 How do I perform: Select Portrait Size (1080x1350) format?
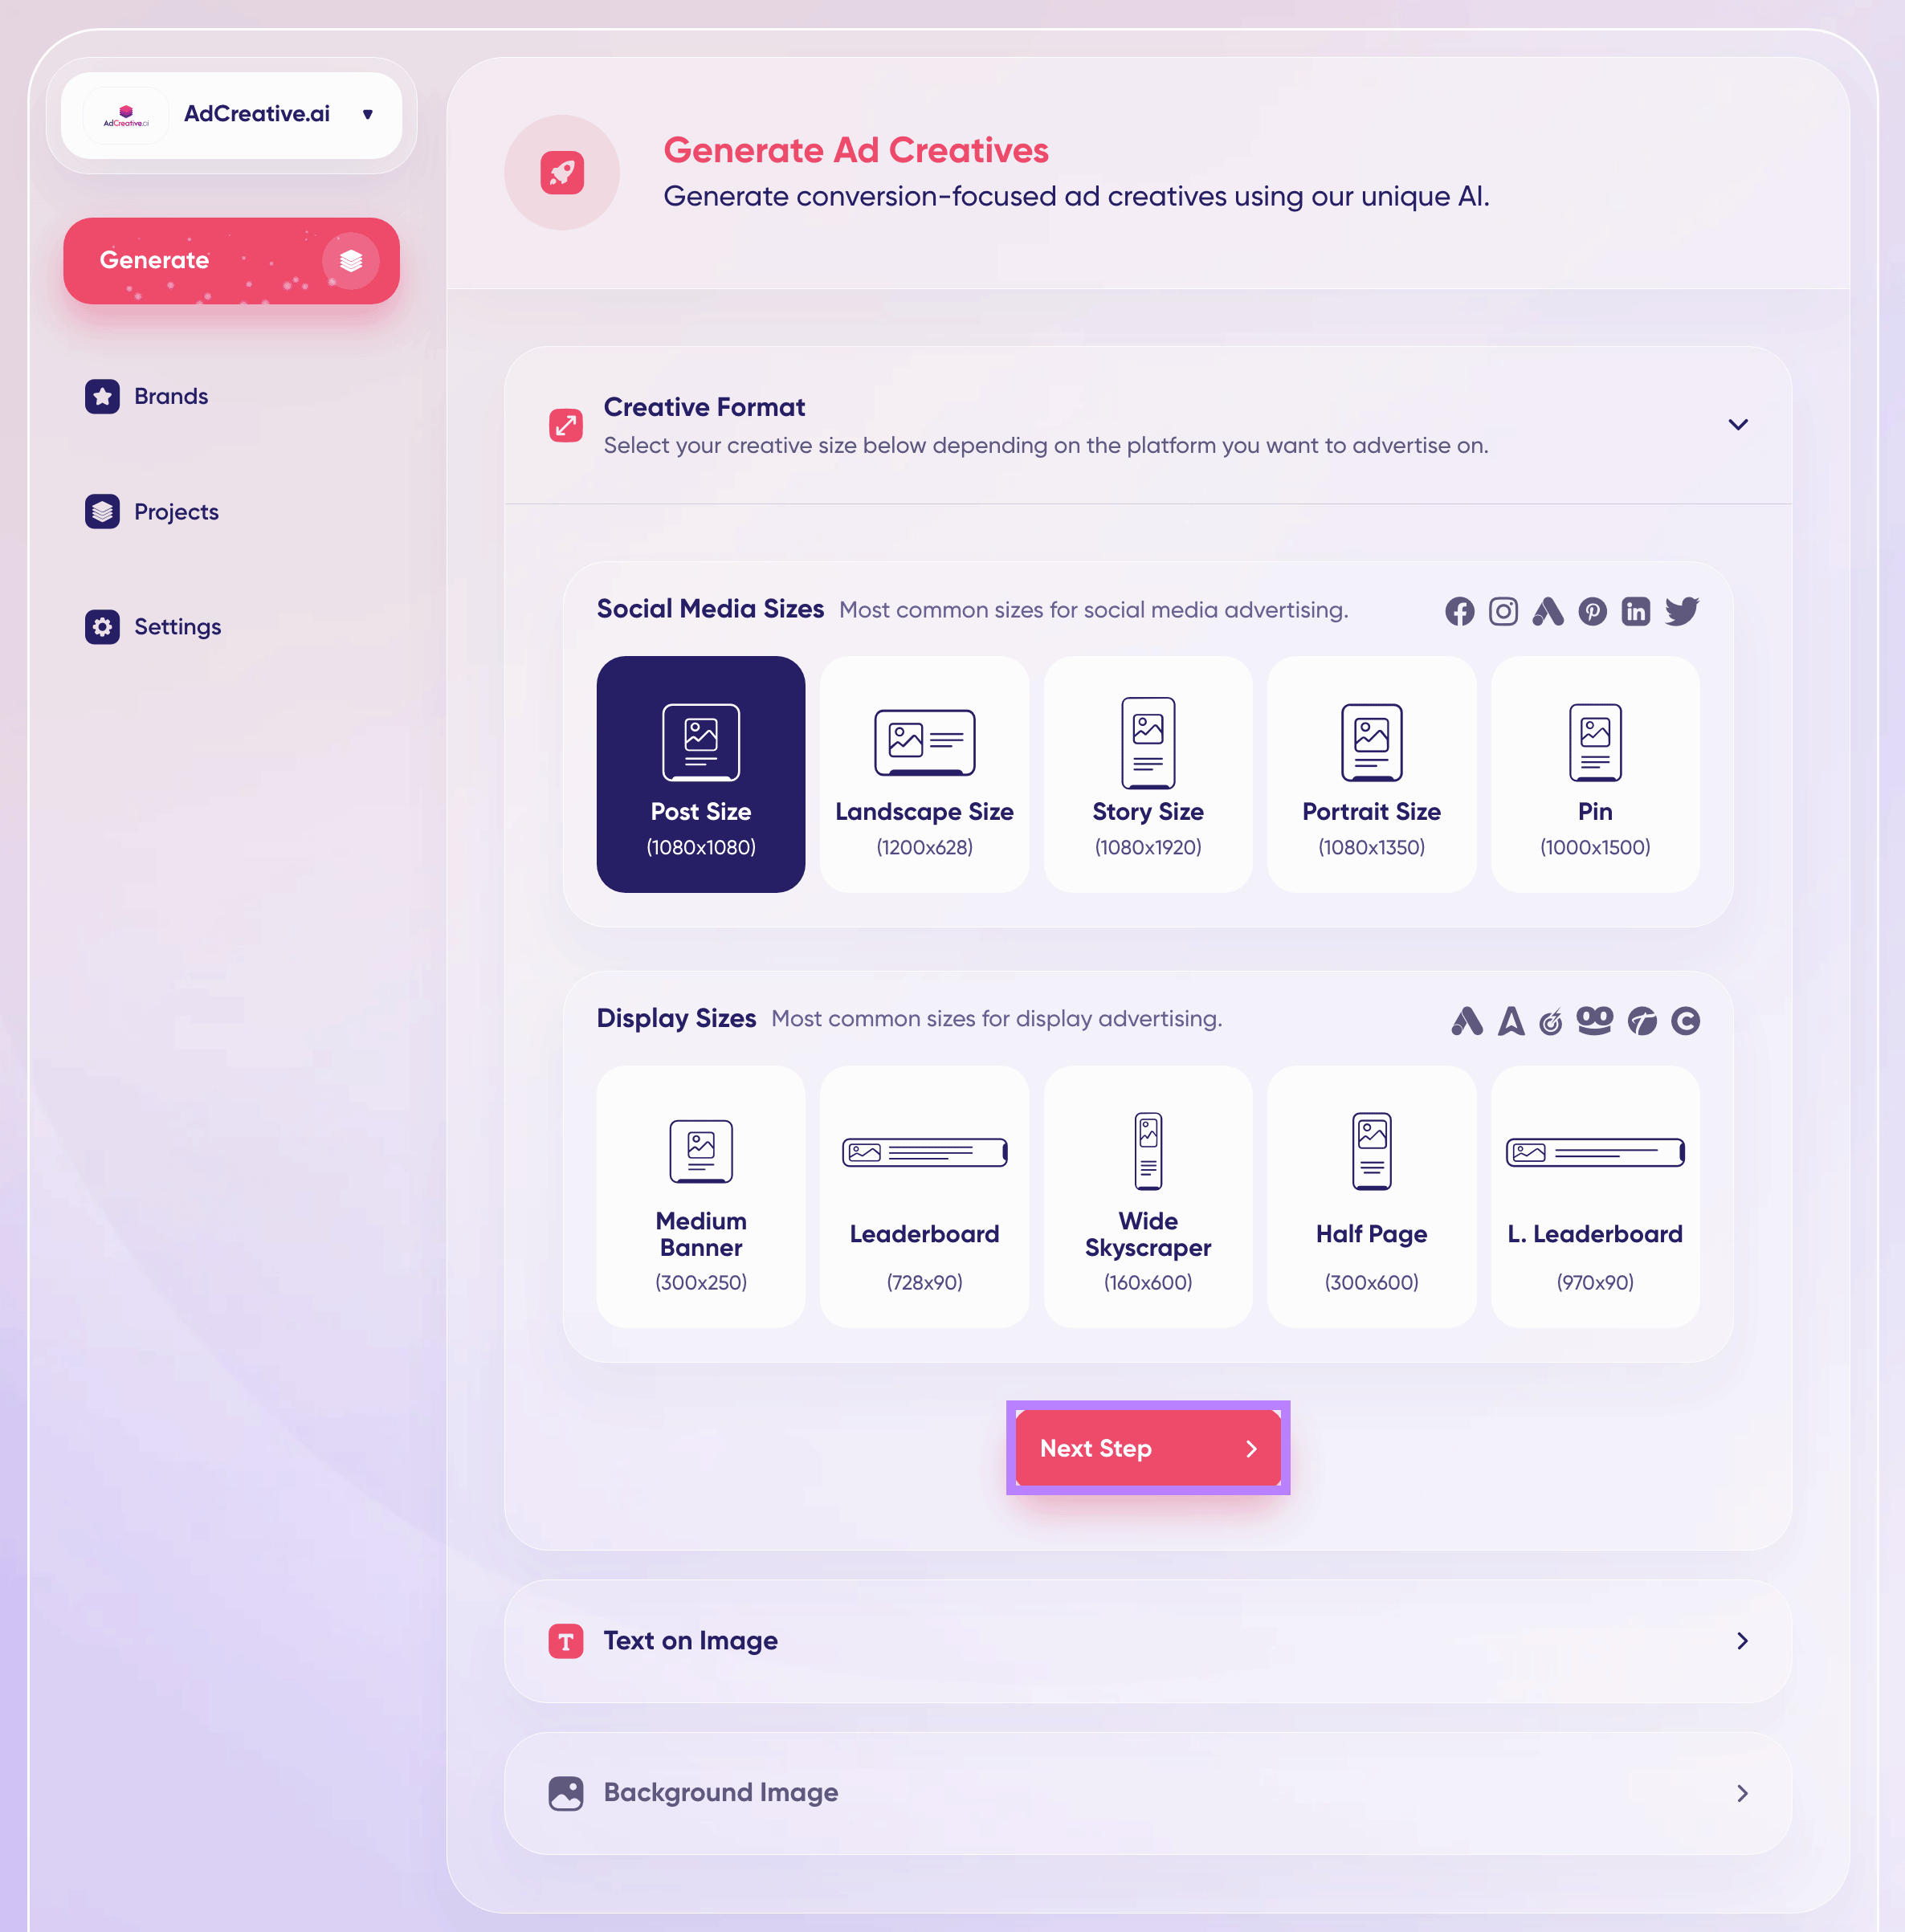pyautogui.click(x=1371, y=774)
